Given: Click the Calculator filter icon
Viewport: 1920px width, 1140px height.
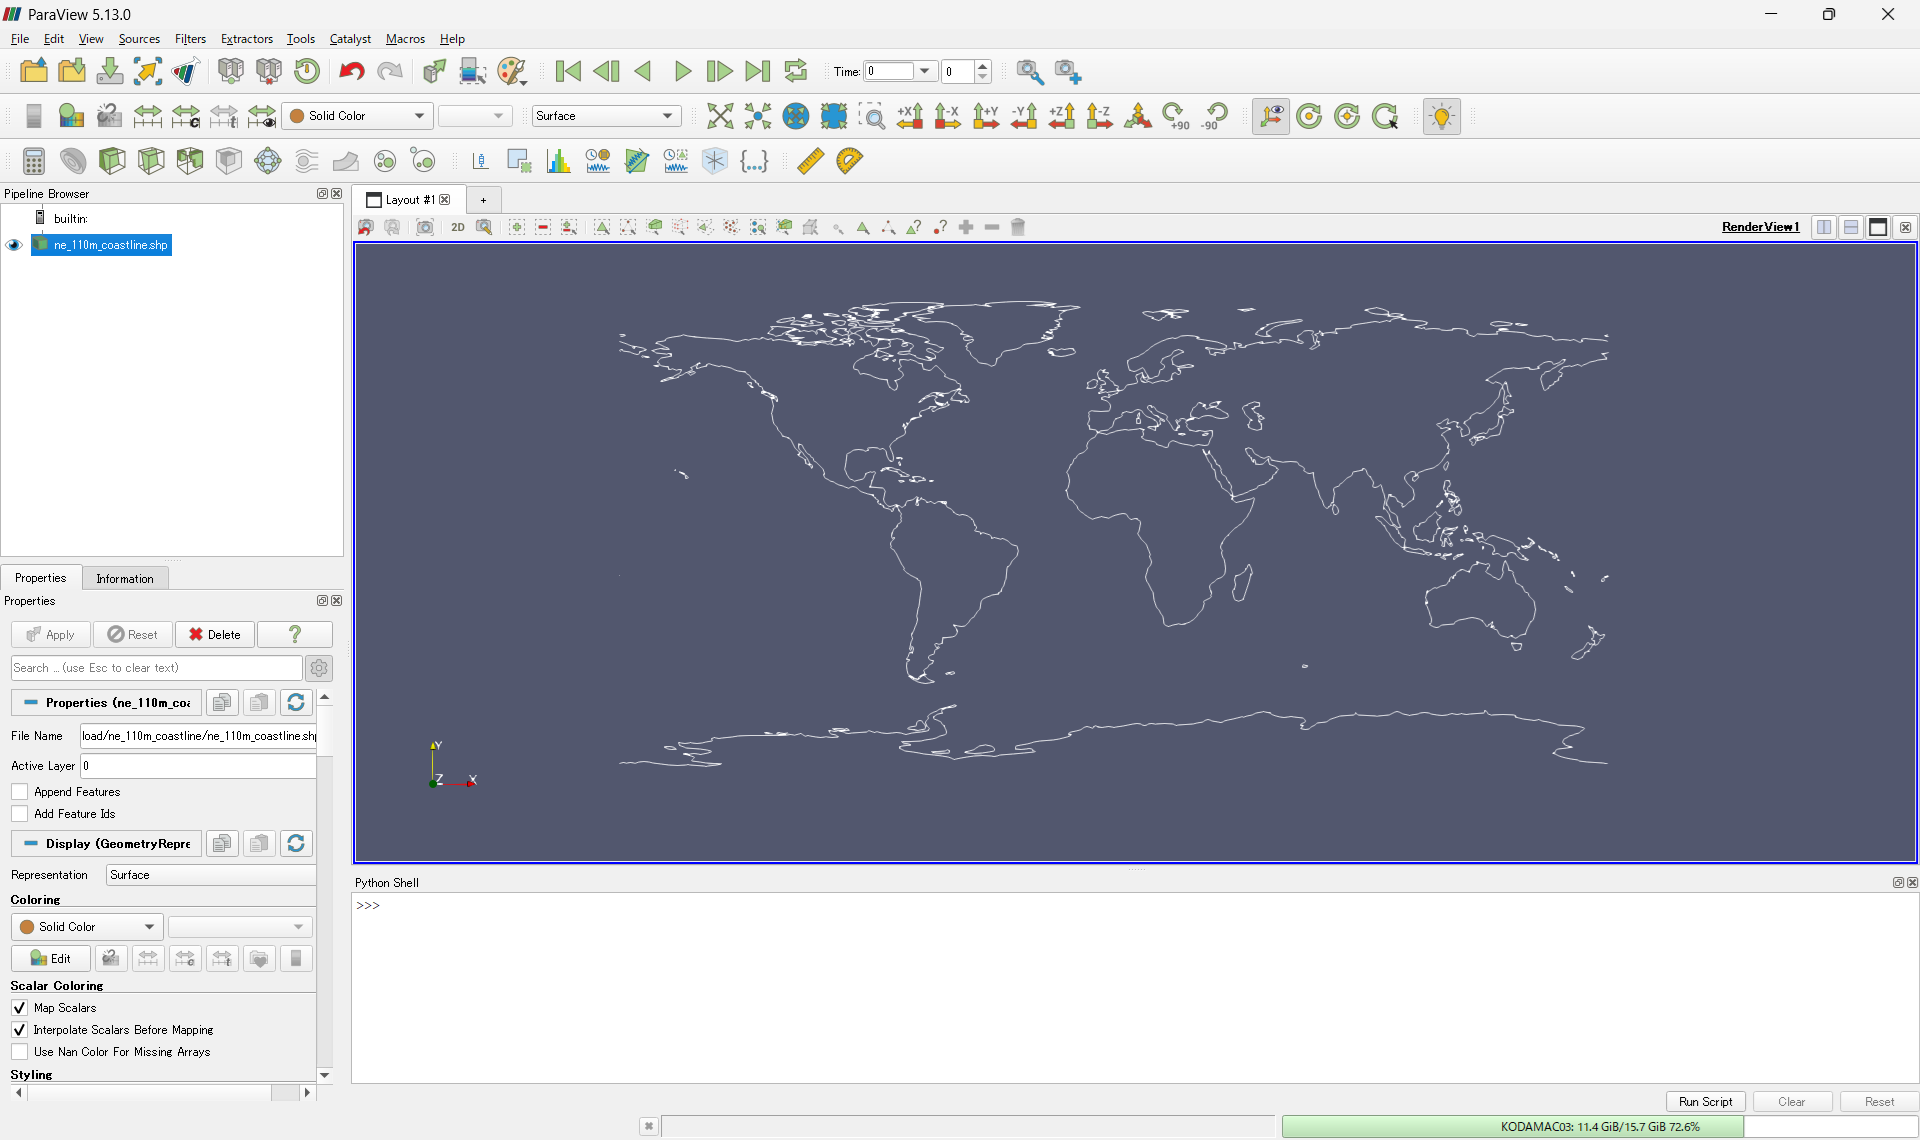Looking at the screenshot, I should click(33, 161).
